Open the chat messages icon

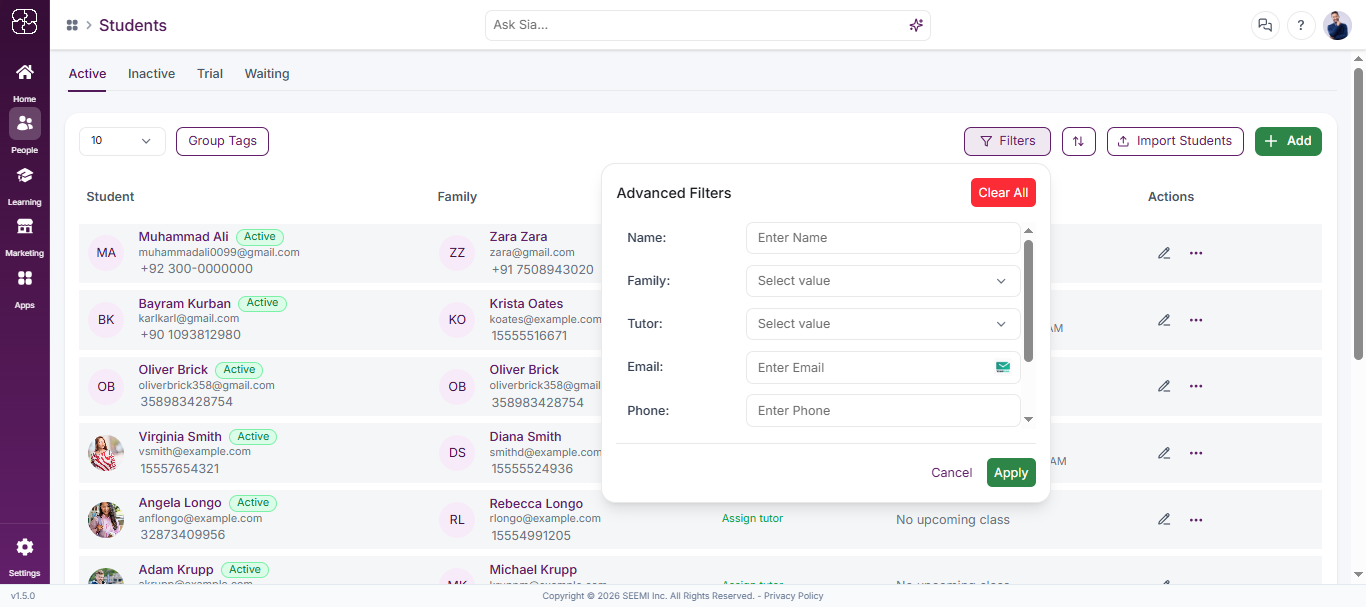(1265, 26)
